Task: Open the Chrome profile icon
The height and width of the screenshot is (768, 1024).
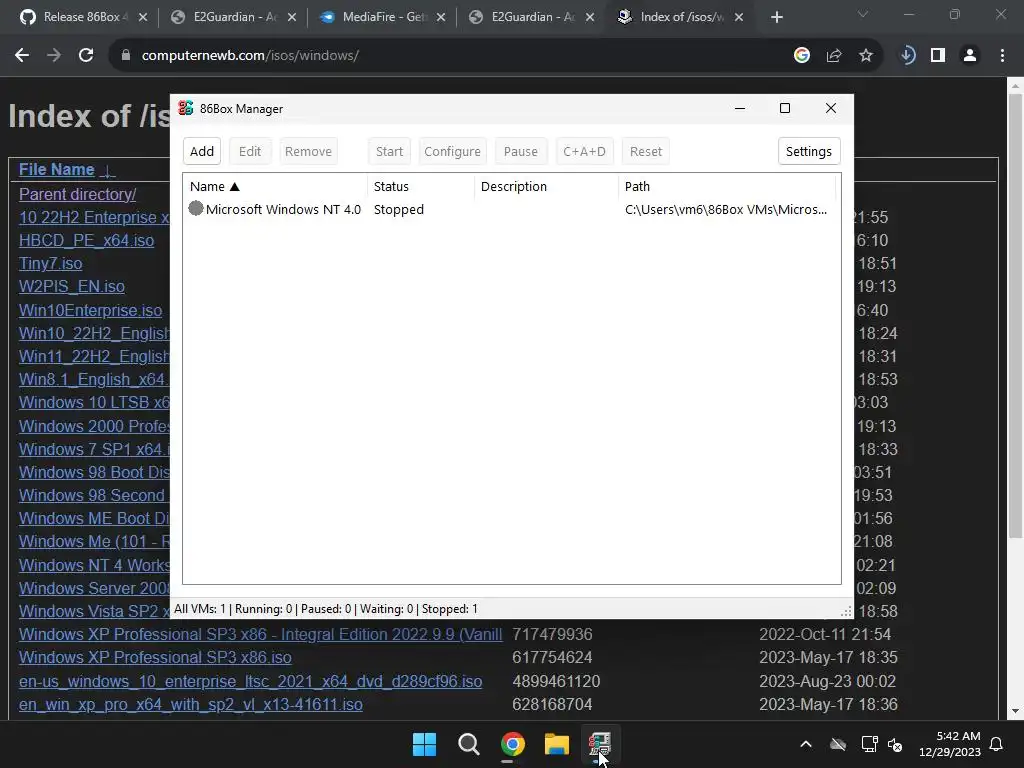Action: (x=970, y=56)
